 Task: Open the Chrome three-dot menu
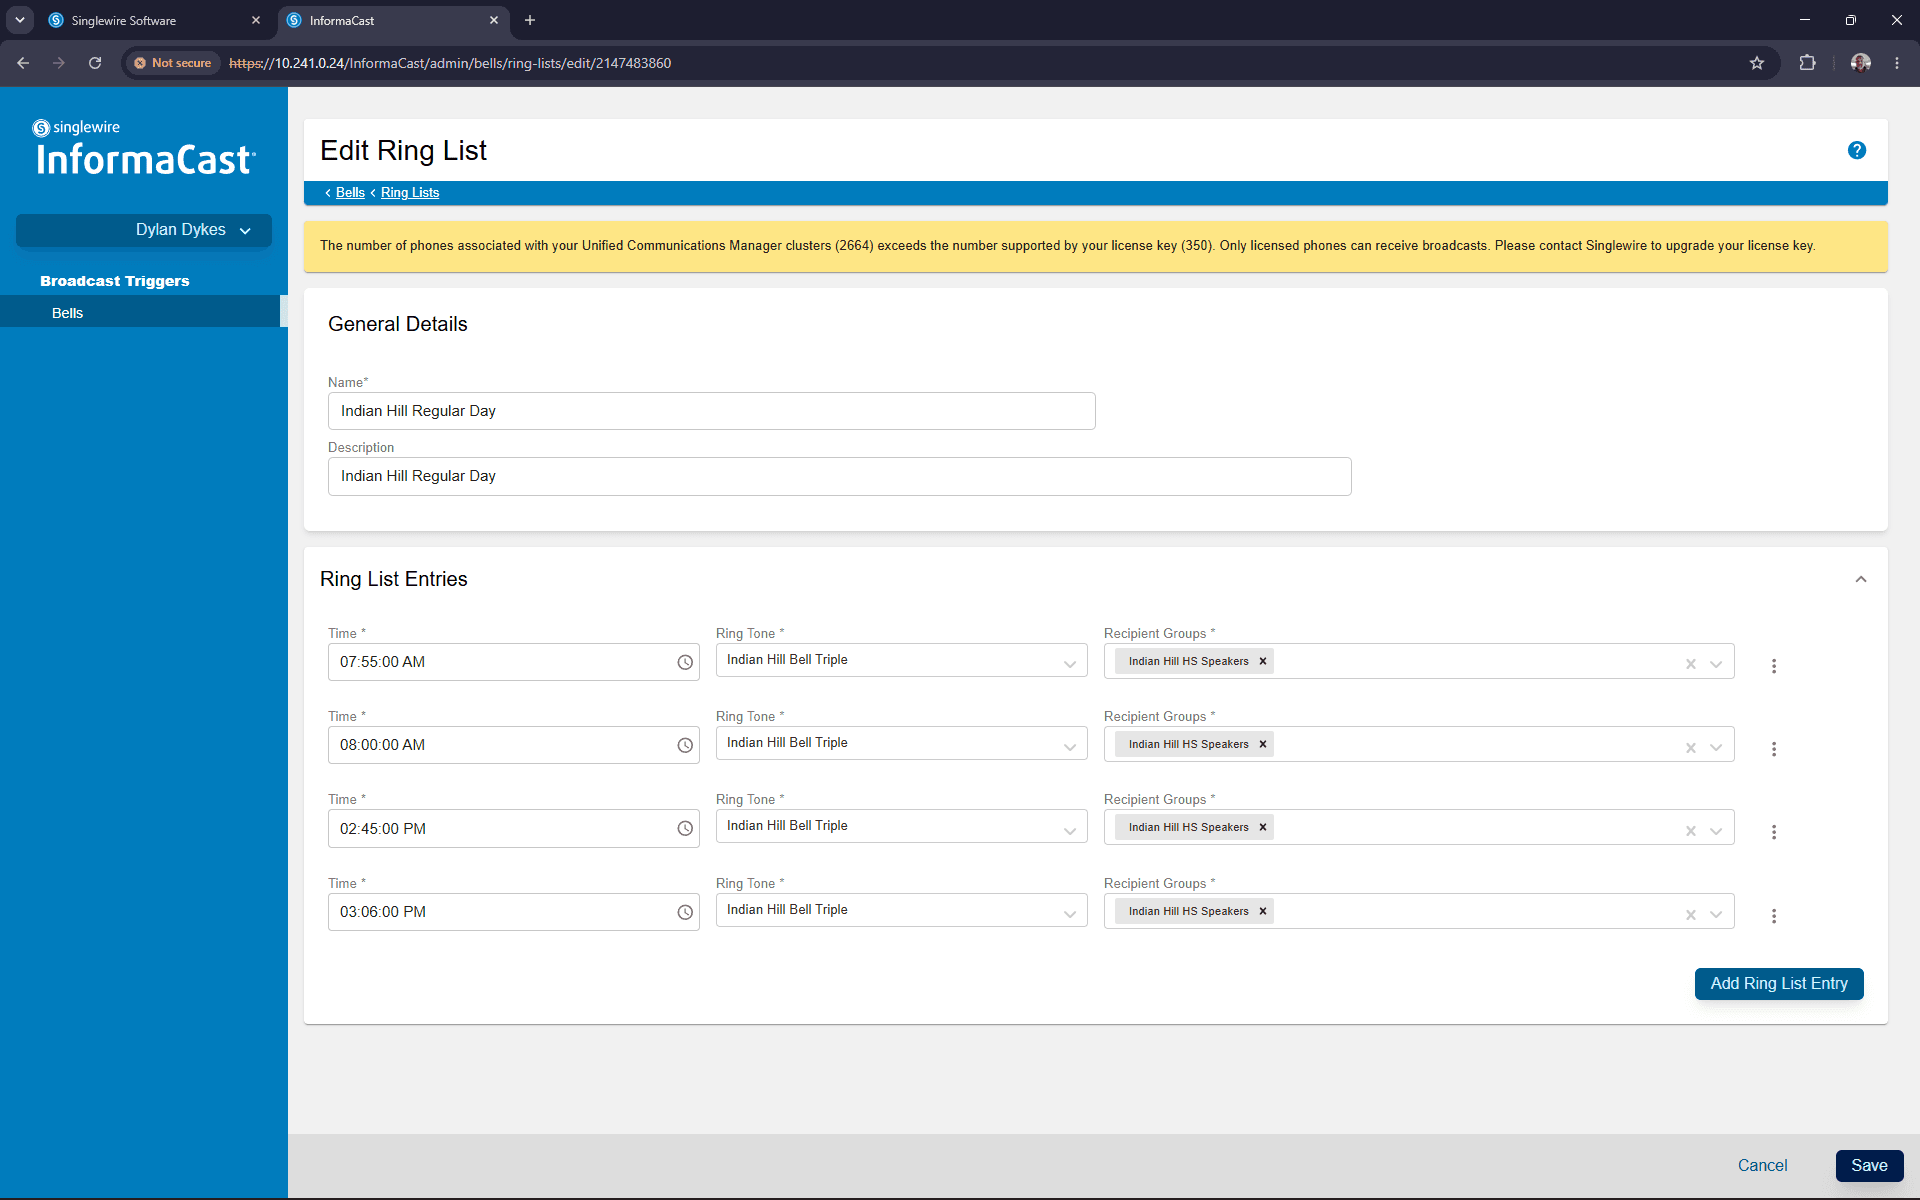1897,63
